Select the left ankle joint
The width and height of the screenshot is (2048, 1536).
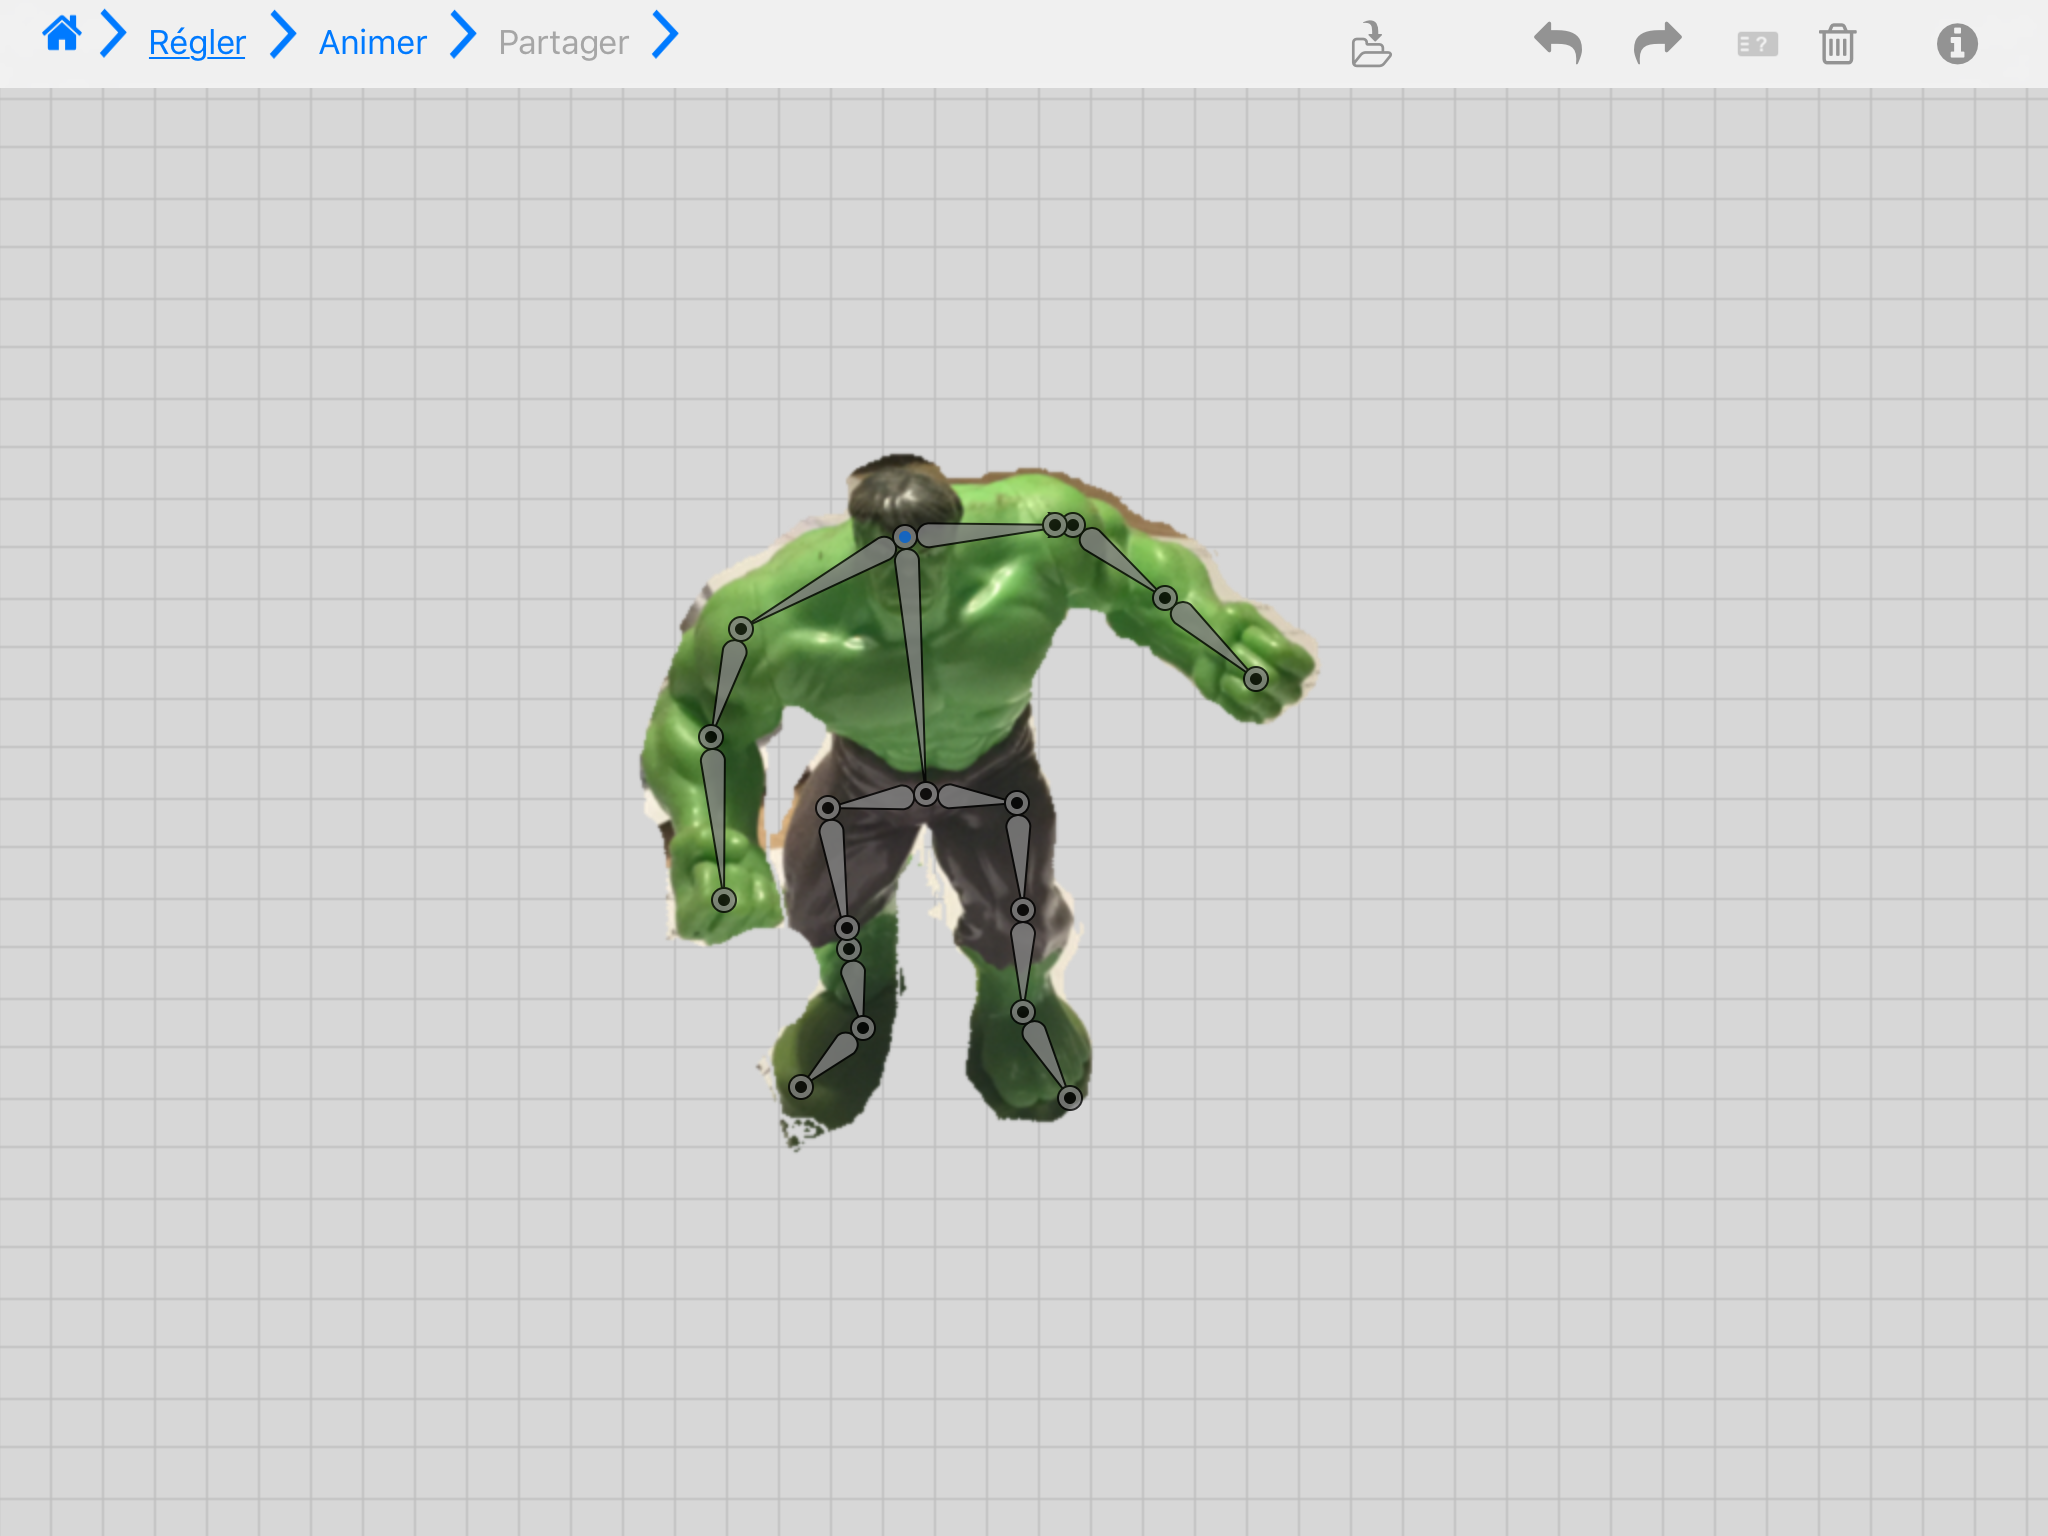(863, 1028)
